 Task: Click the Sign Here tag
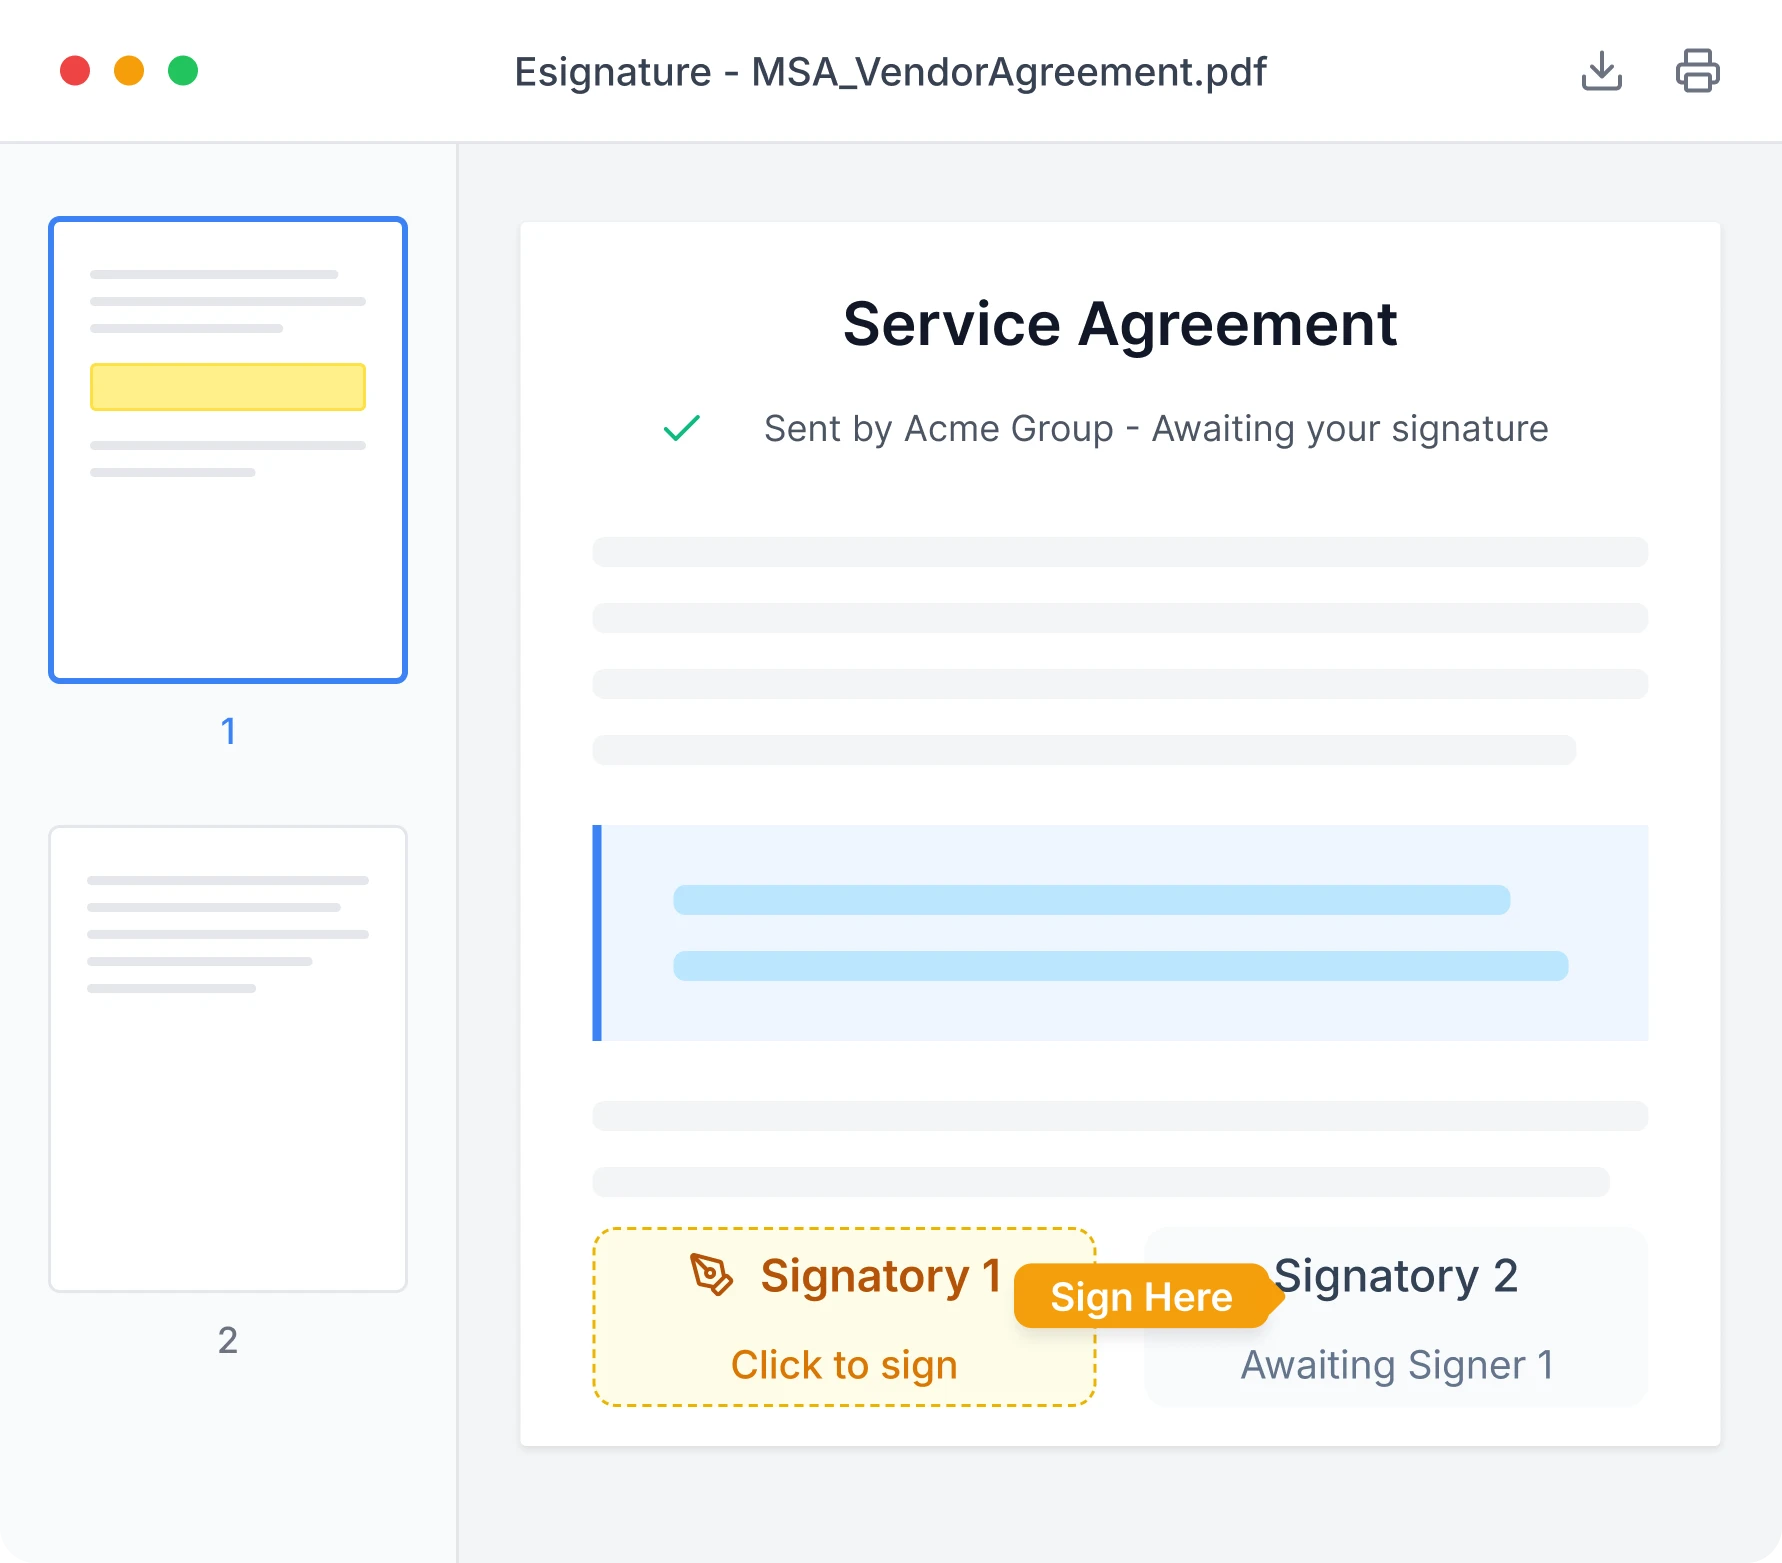1147,1296
